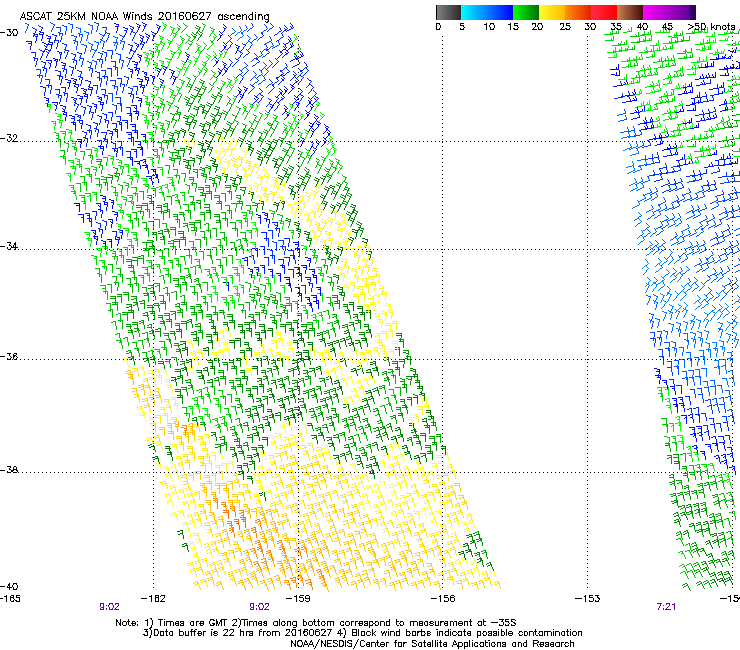The image size is (740, 650).
Task: Click the -30 latitude axis label
Action: [9, 33]
